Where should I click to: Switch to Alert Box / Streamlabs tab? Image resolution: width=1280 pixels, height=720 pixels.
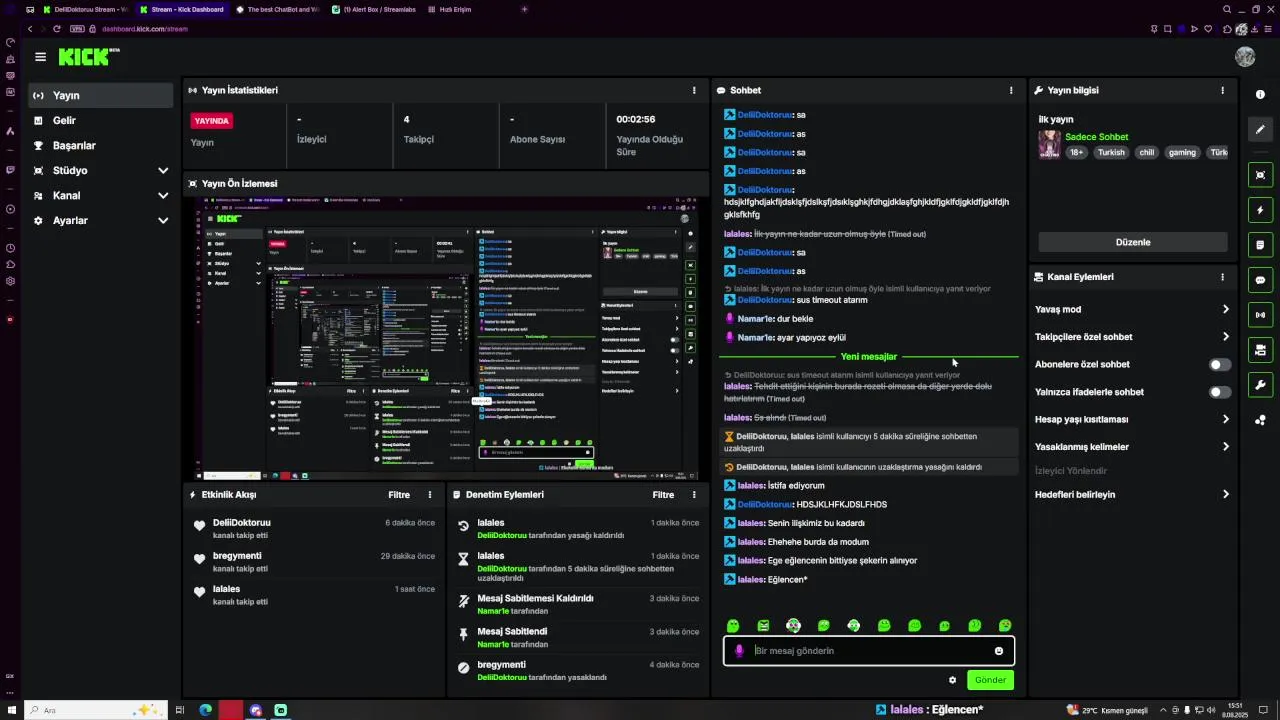pos(374,9)
